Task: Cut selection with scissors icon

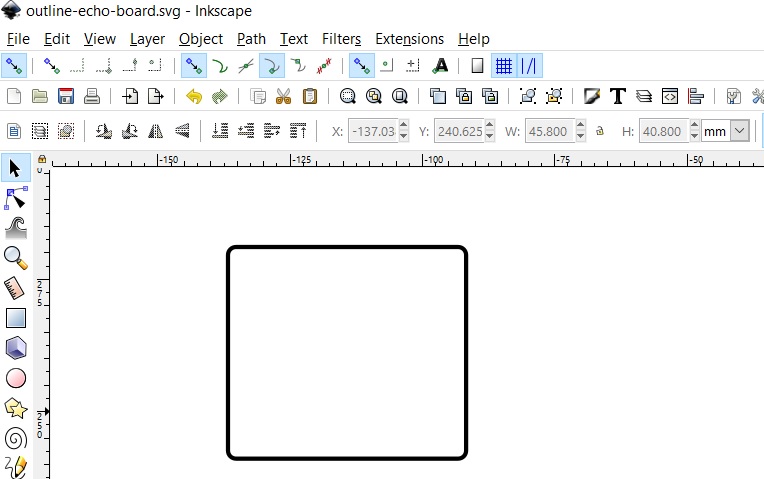Action: coord(283,96)
